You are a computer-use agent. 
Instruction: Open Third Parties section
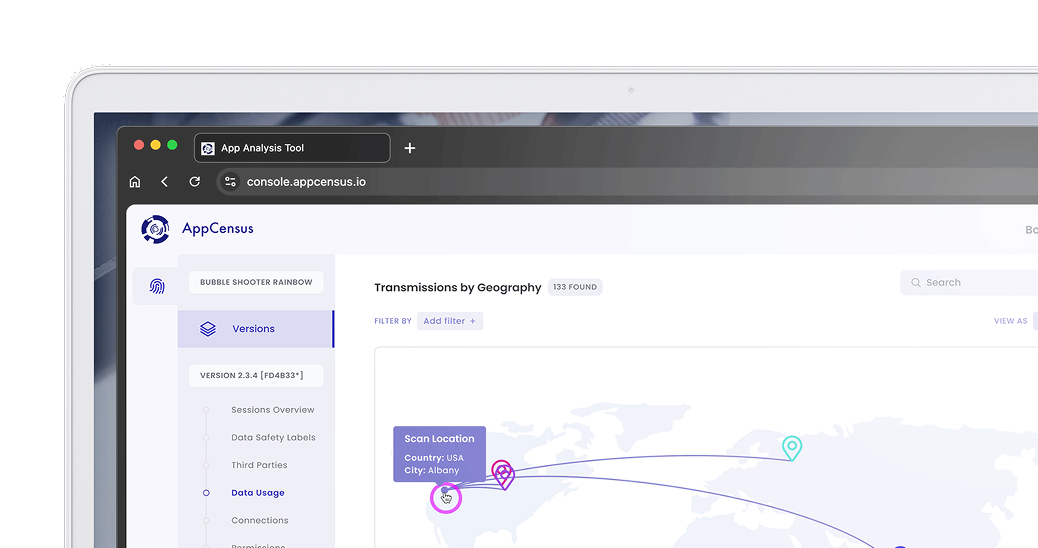260,465
